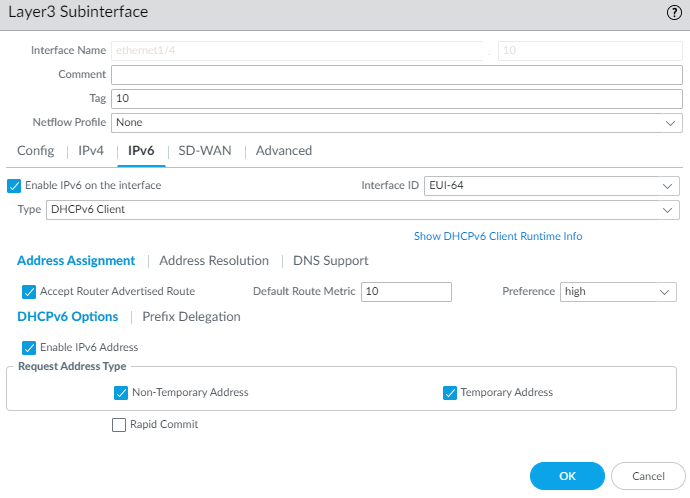Disable the Enable IPv6 Address checkbox
The height and width of the screenshot is (498, 690).
click(x=29, y=348)
